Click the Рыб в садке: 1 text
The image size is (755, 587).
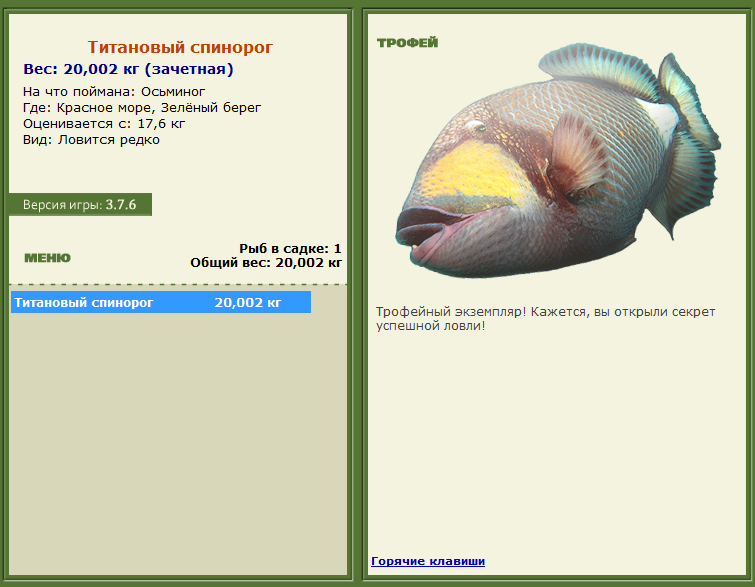click(x=290, y=248)
